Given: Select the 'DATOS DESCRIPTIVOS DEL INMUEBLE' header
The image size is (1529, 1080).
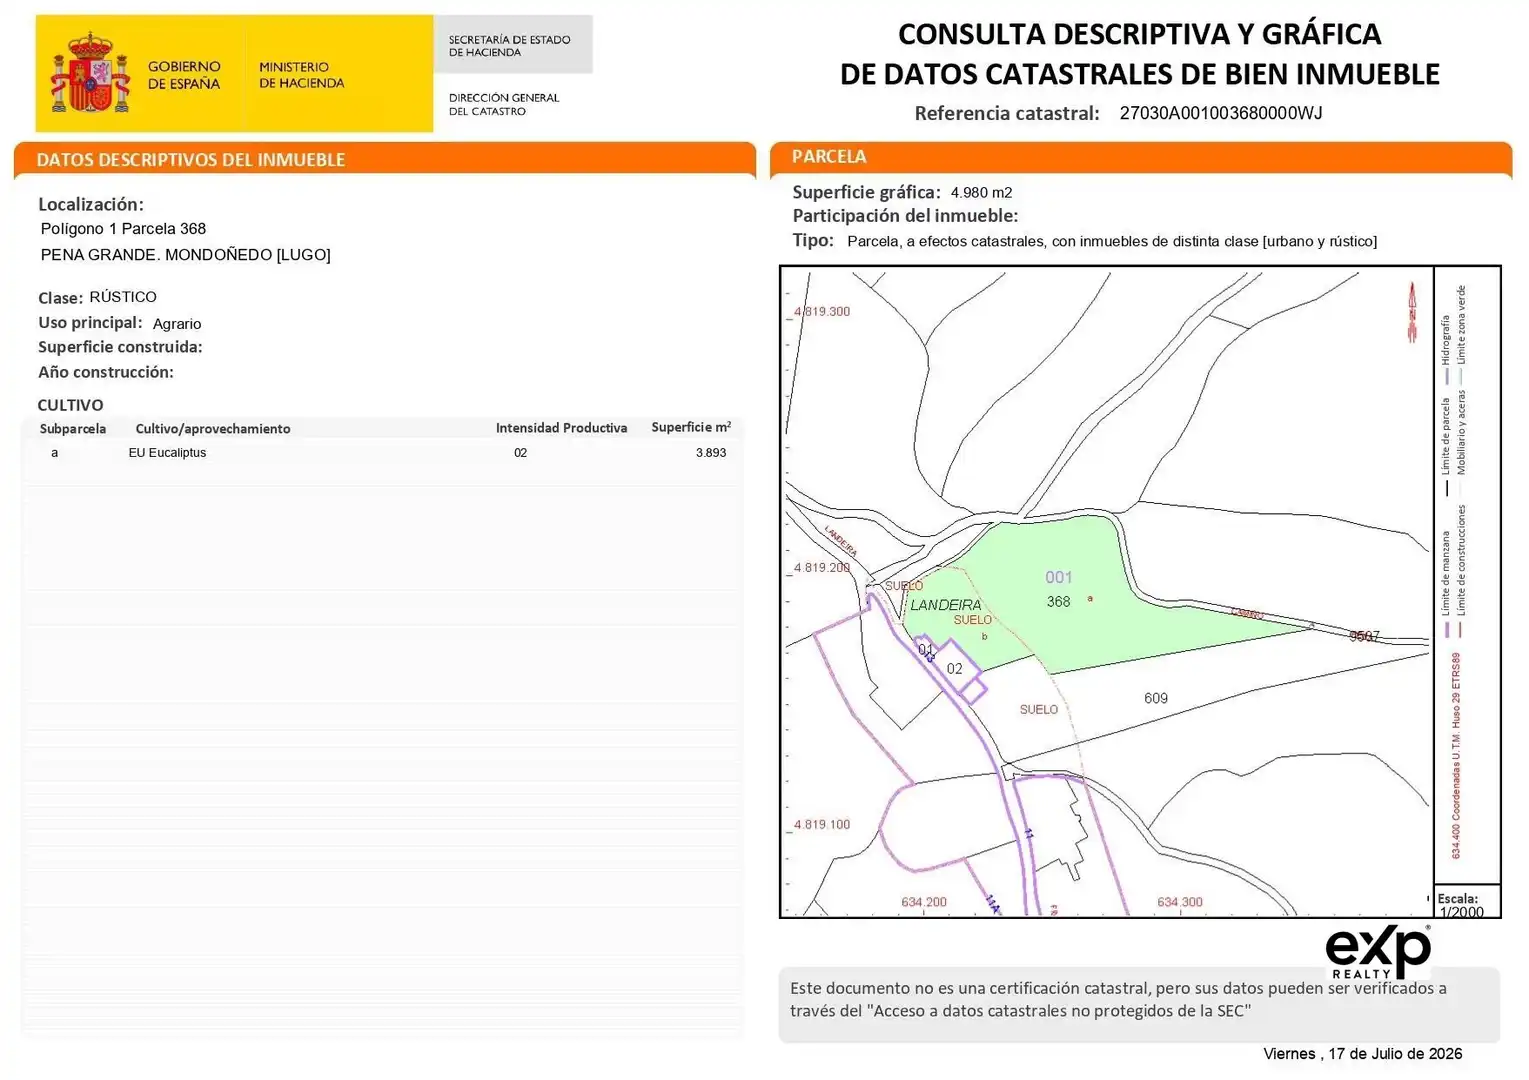Looking at the screenshot, I should (x=190, y=160).
